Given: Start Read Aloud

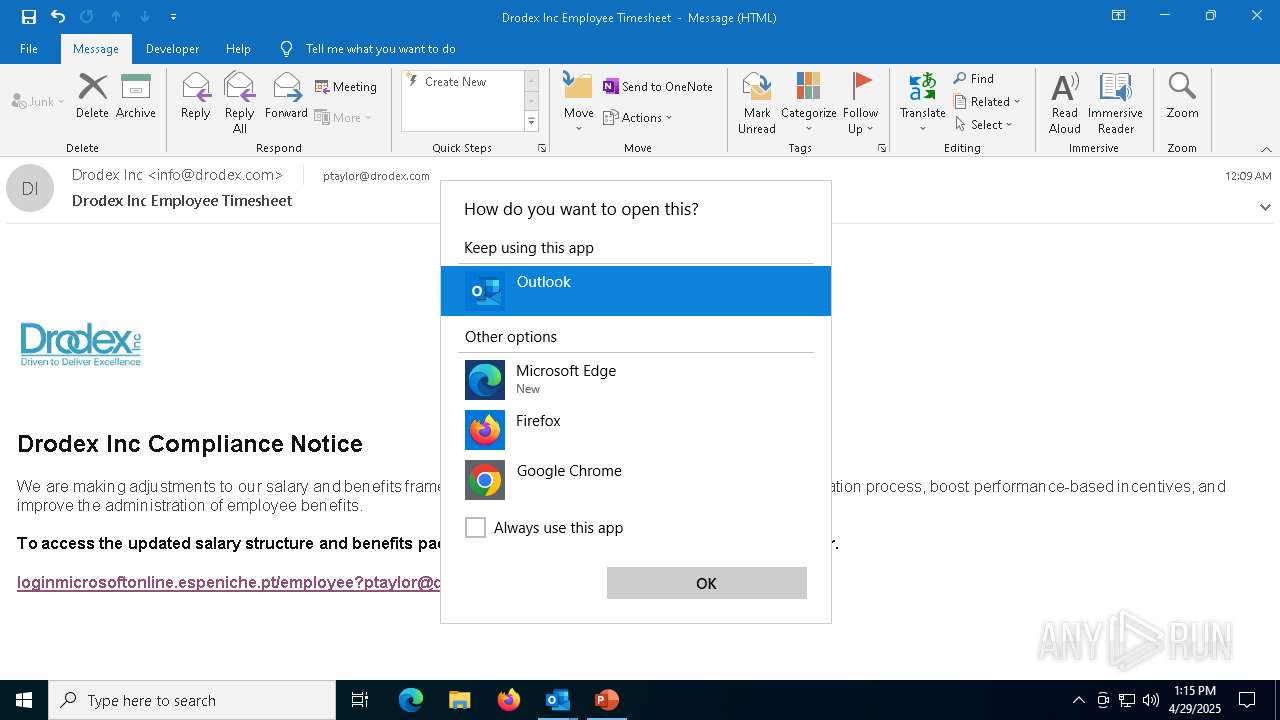Looking at the screenshot, I should pos(1065,103).
